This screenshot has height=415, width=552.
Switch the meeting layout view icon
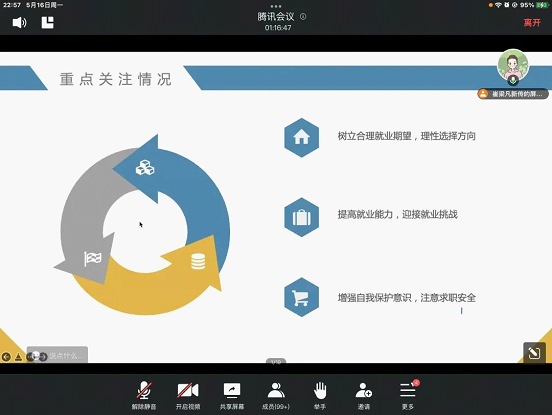(48, 23)
